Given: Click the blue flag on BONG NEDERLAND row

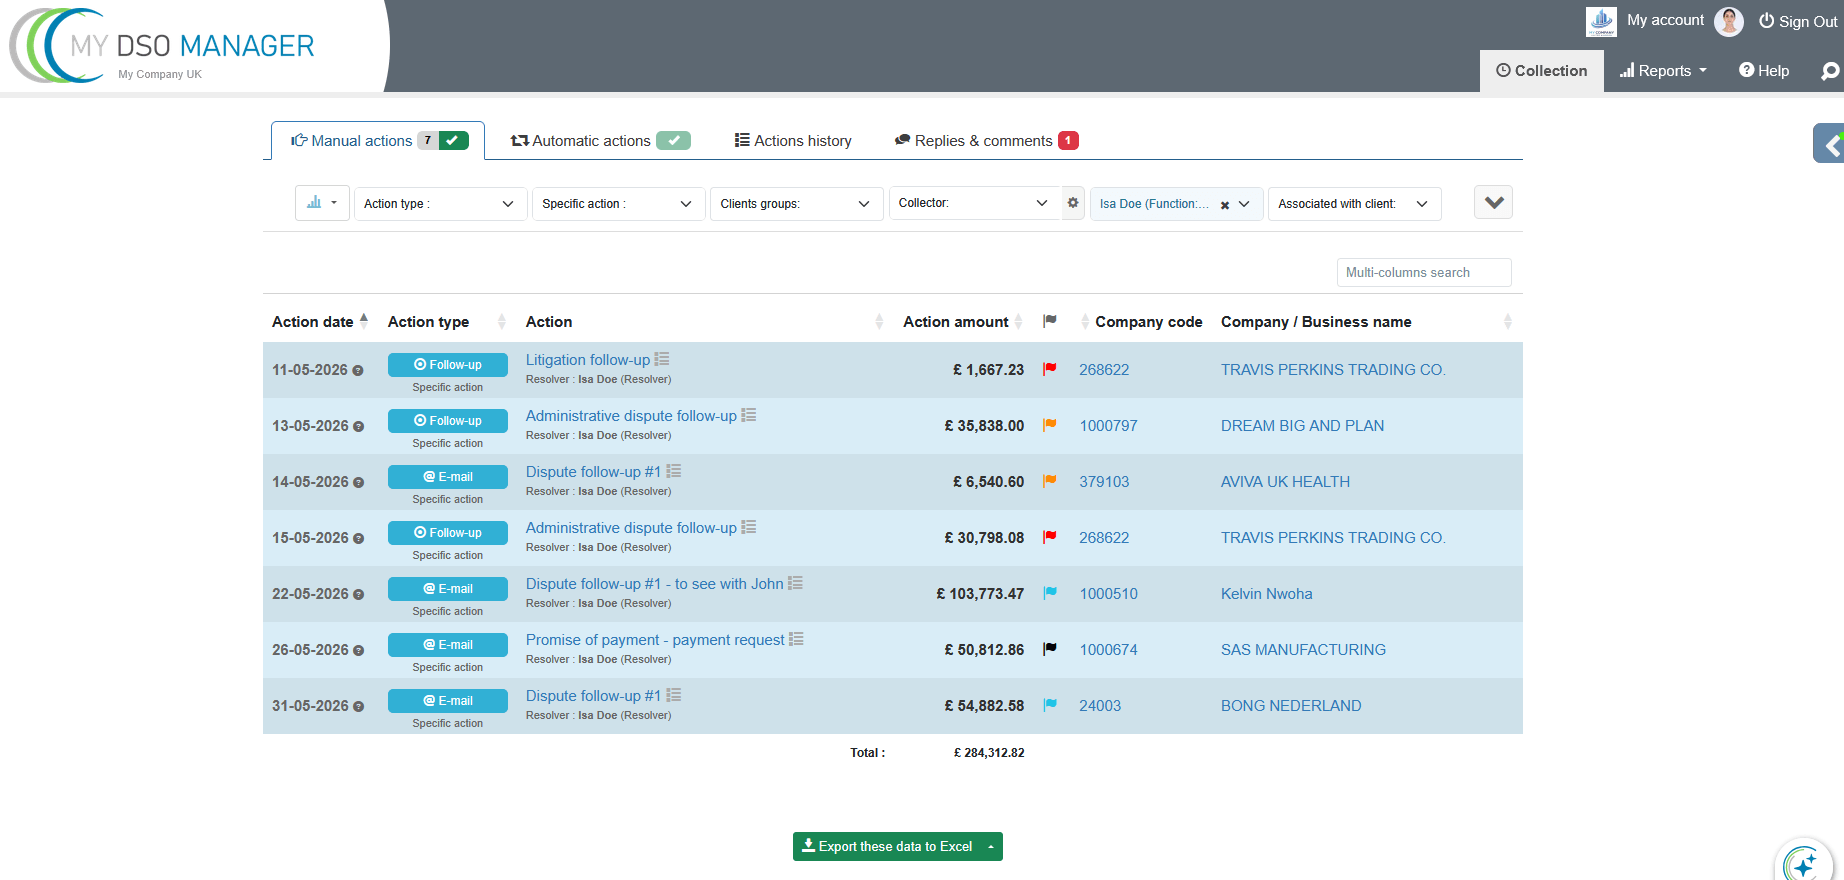Looking at the screenshot, I should 1050,705.
